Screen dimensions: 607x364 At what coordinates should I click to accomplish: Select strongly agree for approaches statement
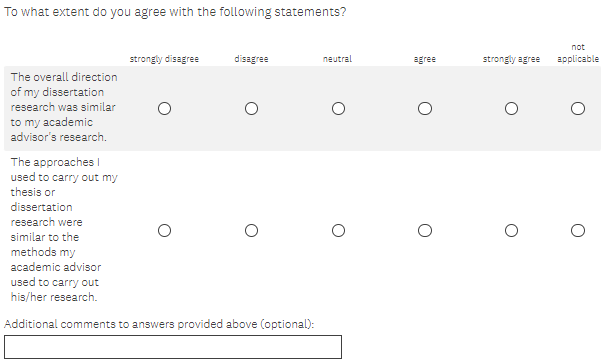[511, 230]
